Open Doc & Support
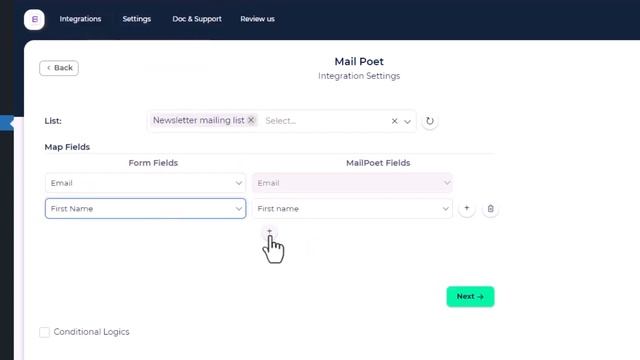The image size is (640, 360). pyautogui.click(x=197, y=19)
